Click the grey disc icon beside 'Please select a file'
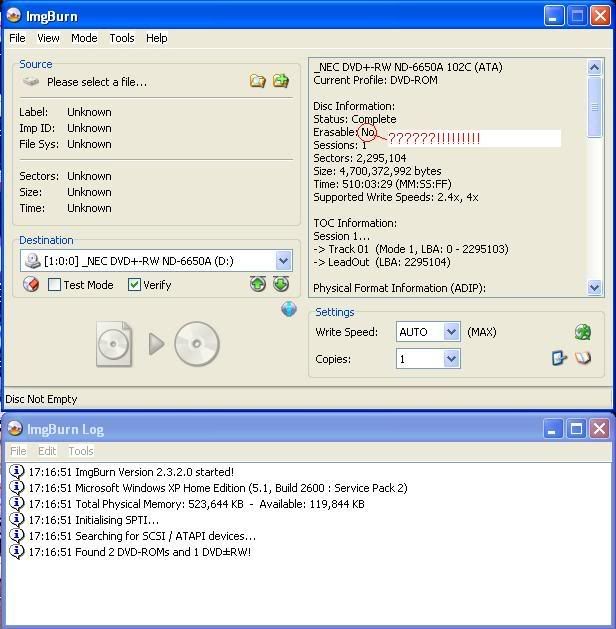Image resolution: width=616 pixels, height=629 pixels. point(31,82)
